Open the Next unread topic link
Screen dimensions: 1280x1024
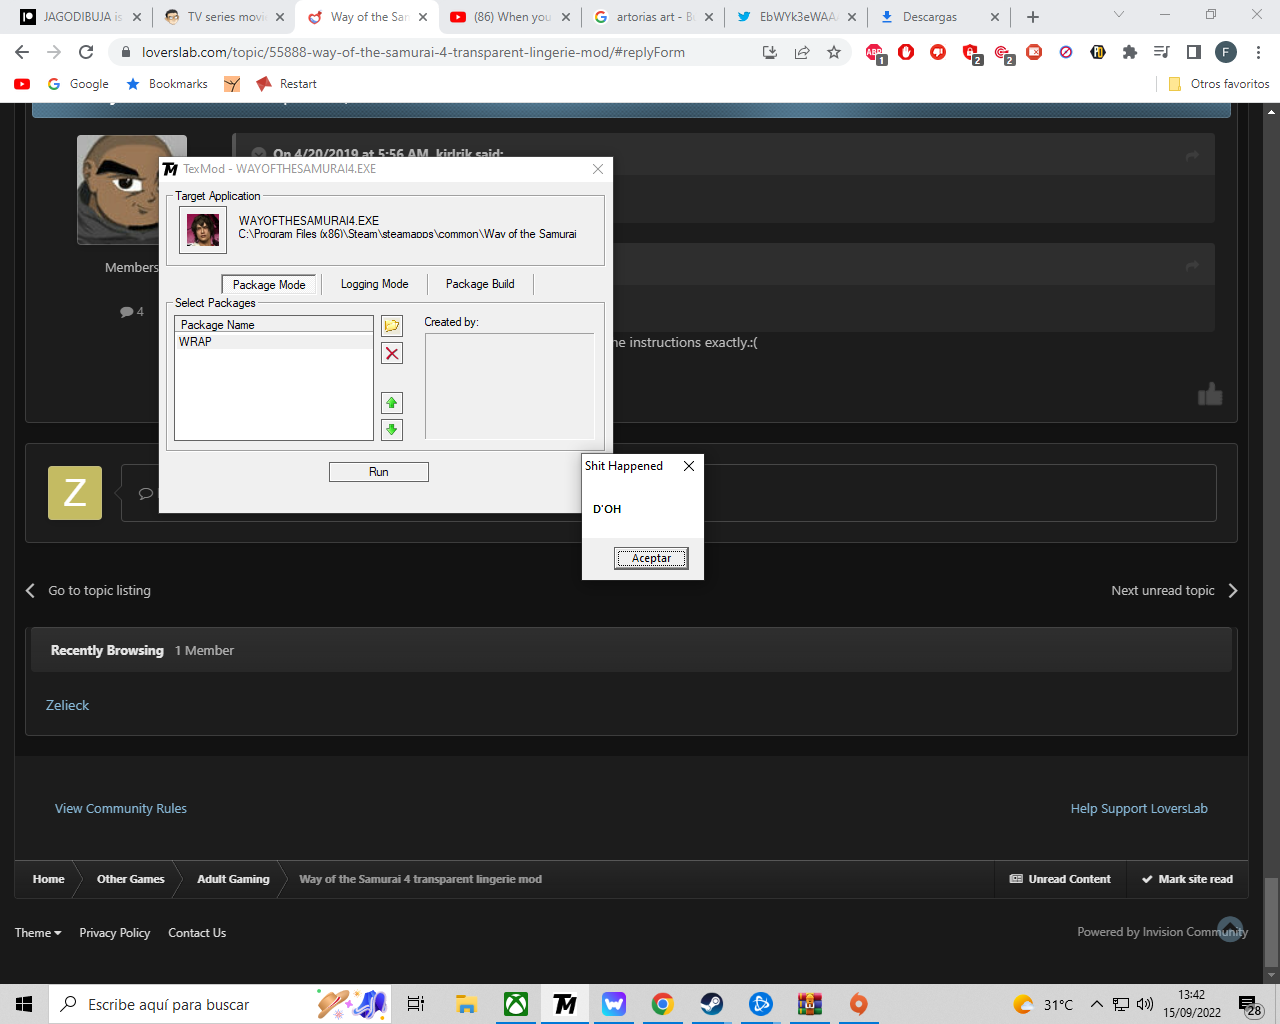[1175, 590]
